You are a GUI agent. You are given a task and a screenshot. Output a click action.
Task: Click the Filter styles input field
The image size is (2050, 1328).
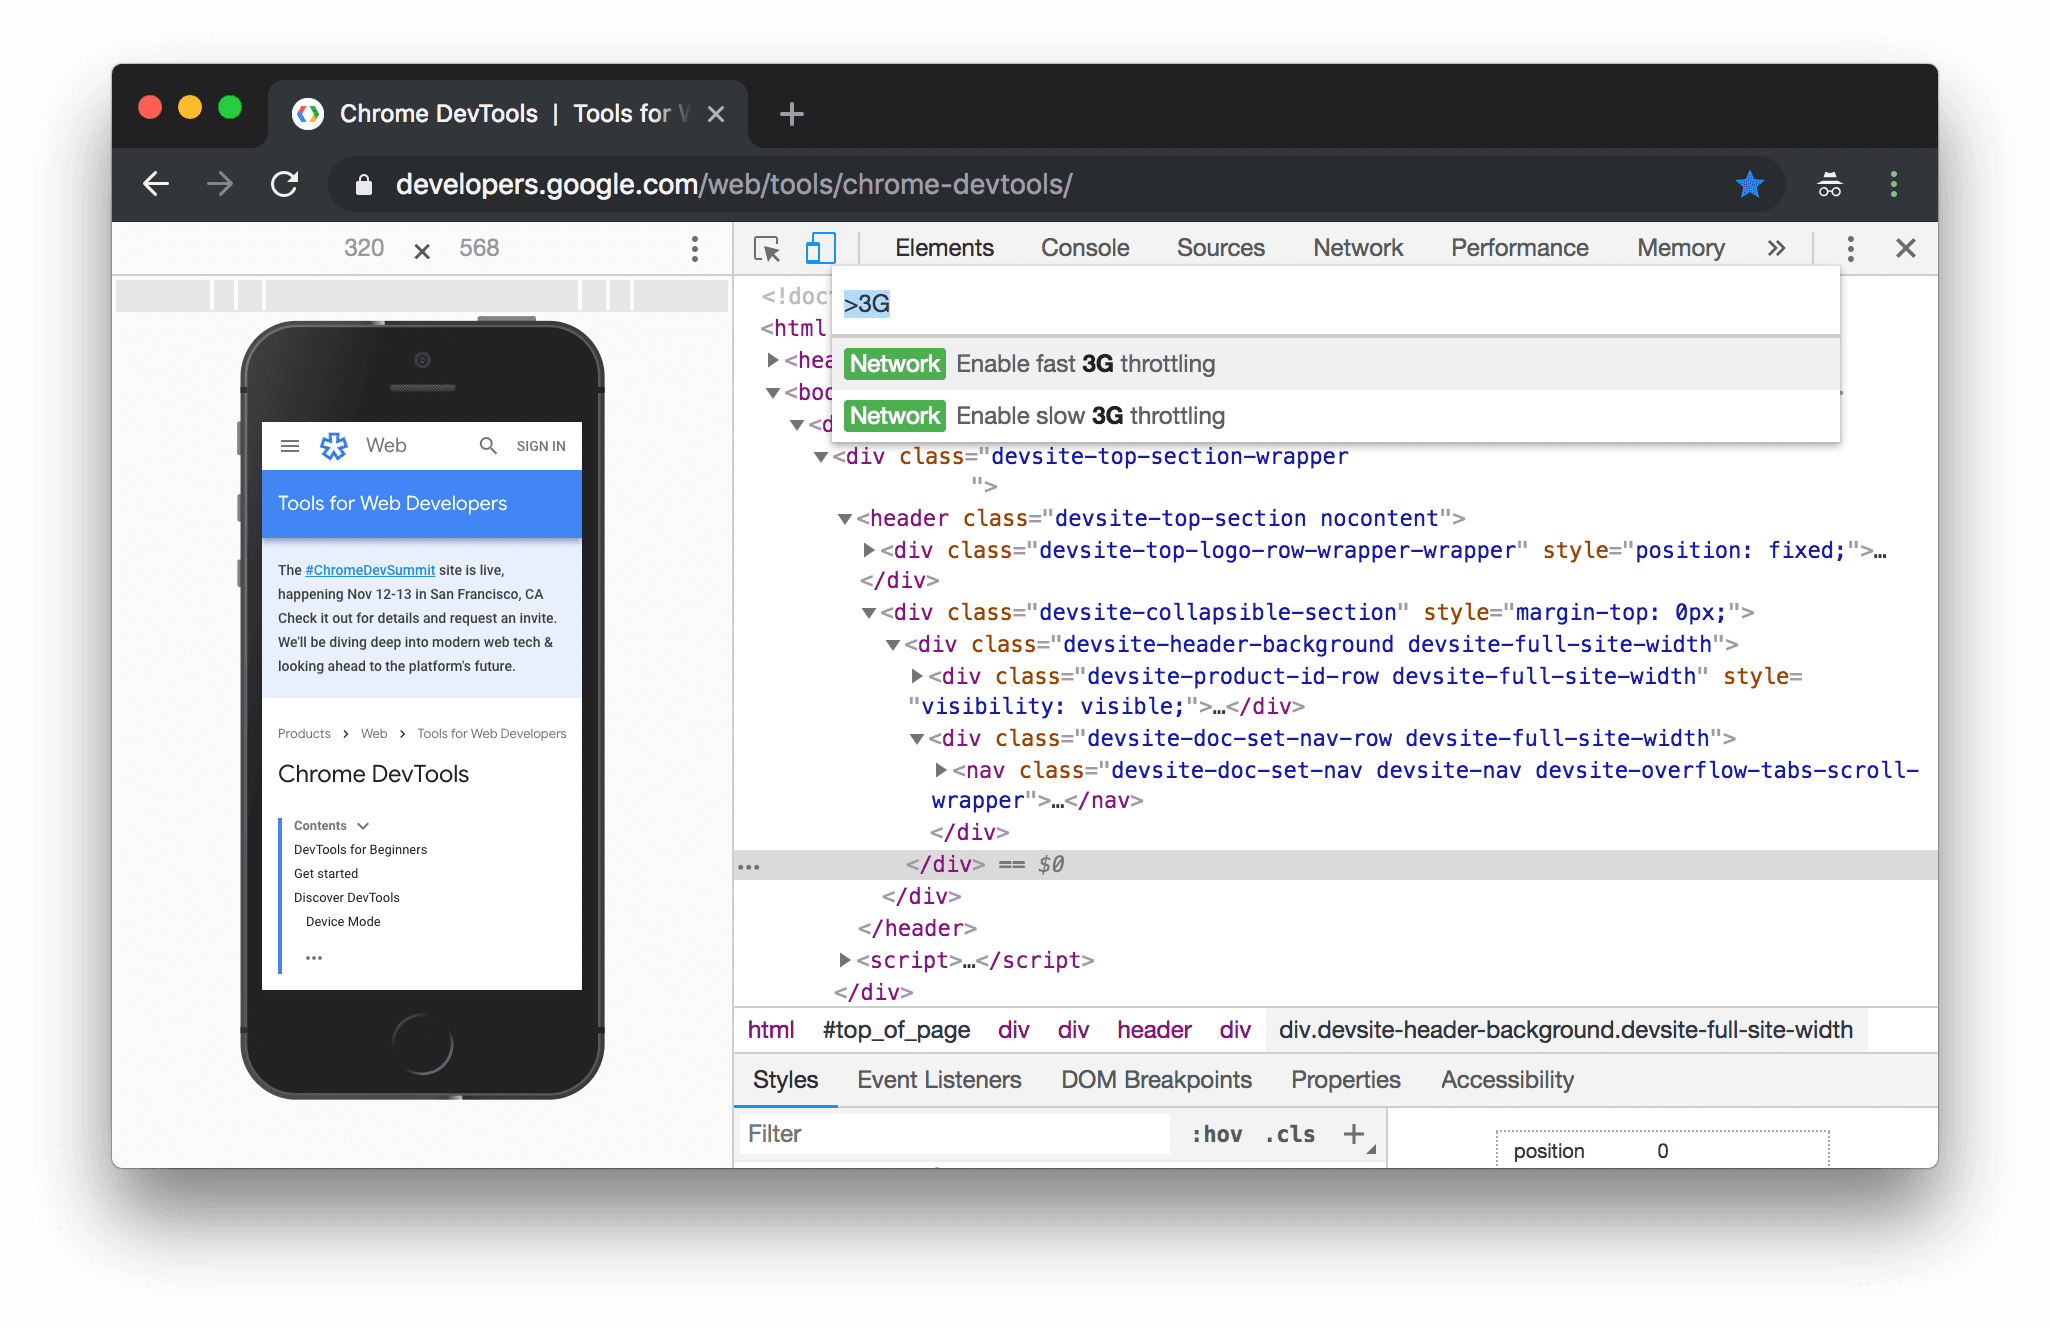[x=956, y=1132]
